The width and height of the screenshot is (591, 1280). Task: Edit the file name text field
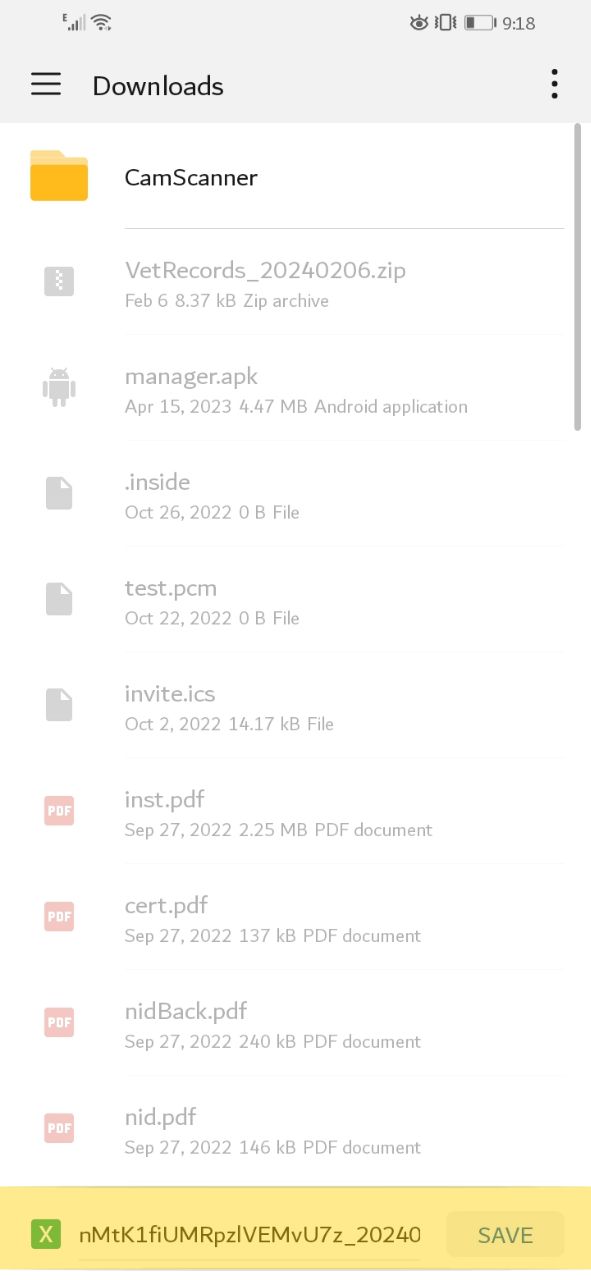pos(250,1235)
